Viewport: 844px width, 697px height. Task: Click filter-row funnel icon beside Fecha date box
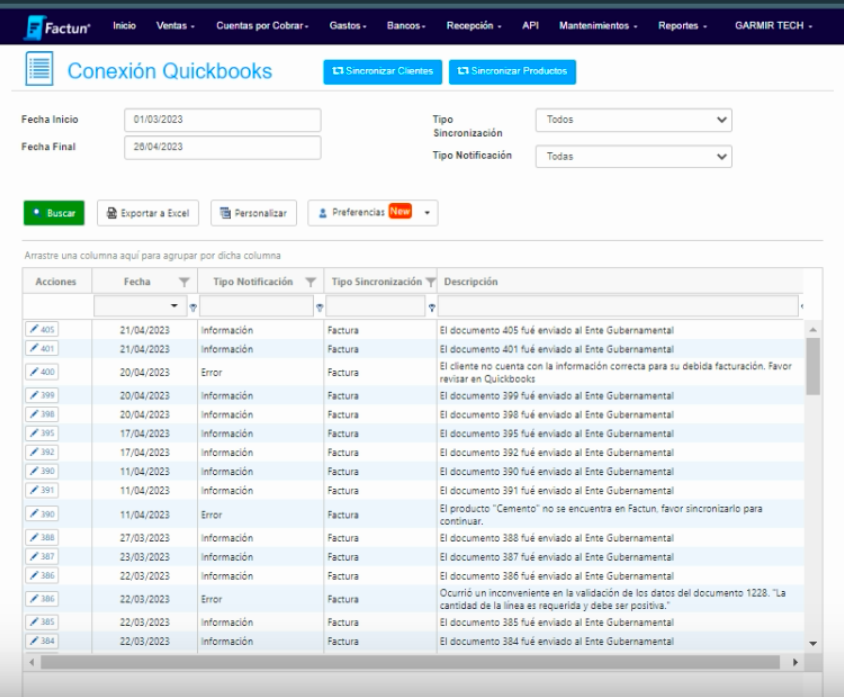(193, 307)
